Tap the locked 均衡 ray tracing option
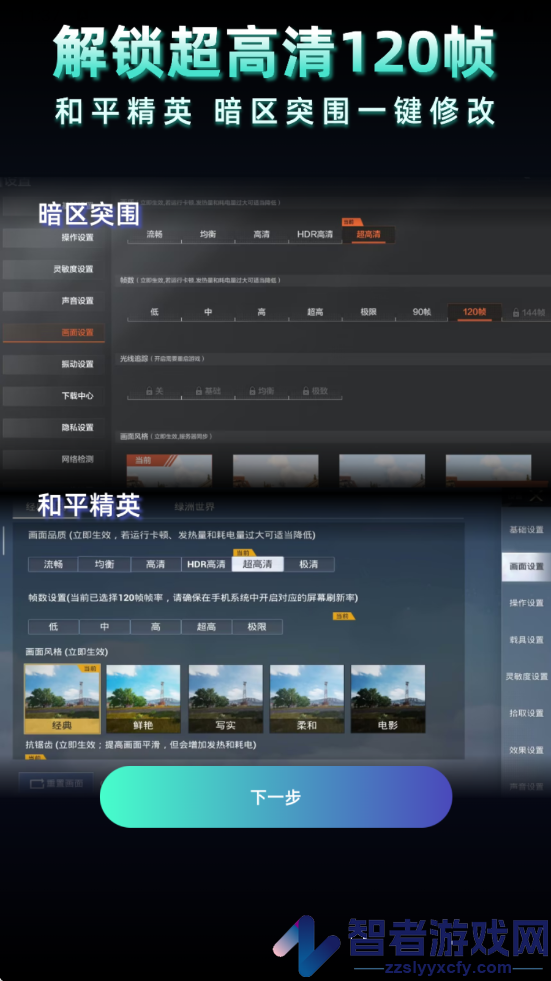This screenshot has width=551, height=981. (x=261, y=390)
